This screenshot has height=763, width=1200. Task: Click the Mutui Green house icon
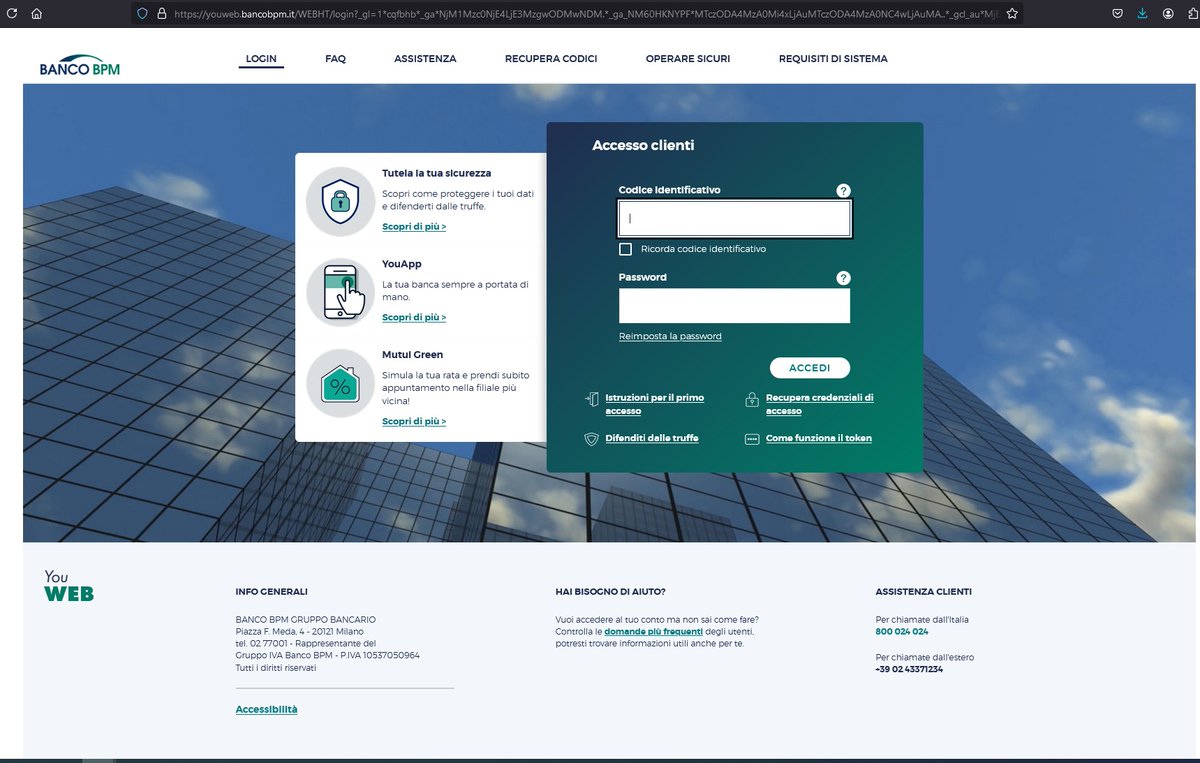tap(340, 382)
